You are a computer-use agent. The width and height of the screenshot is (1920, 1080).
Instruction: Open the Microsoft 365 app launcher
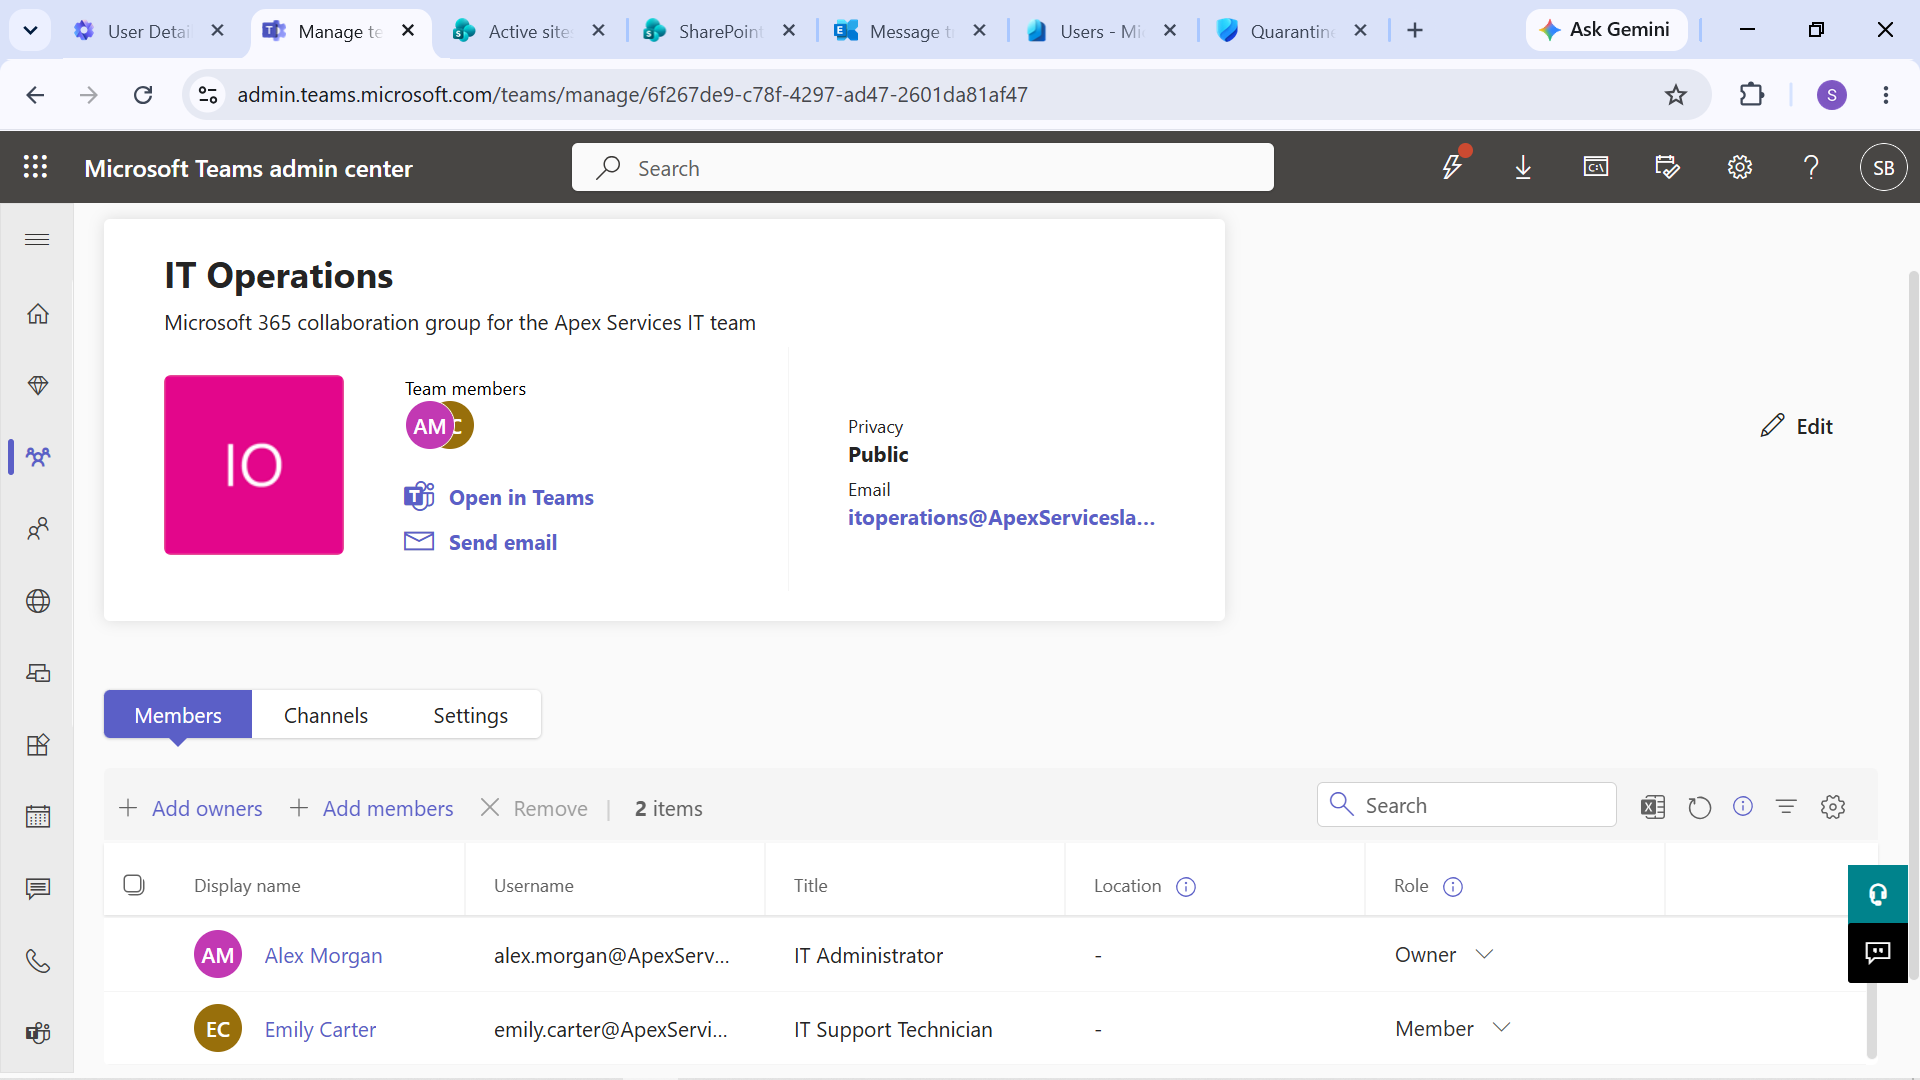click(x=36, y=168)
